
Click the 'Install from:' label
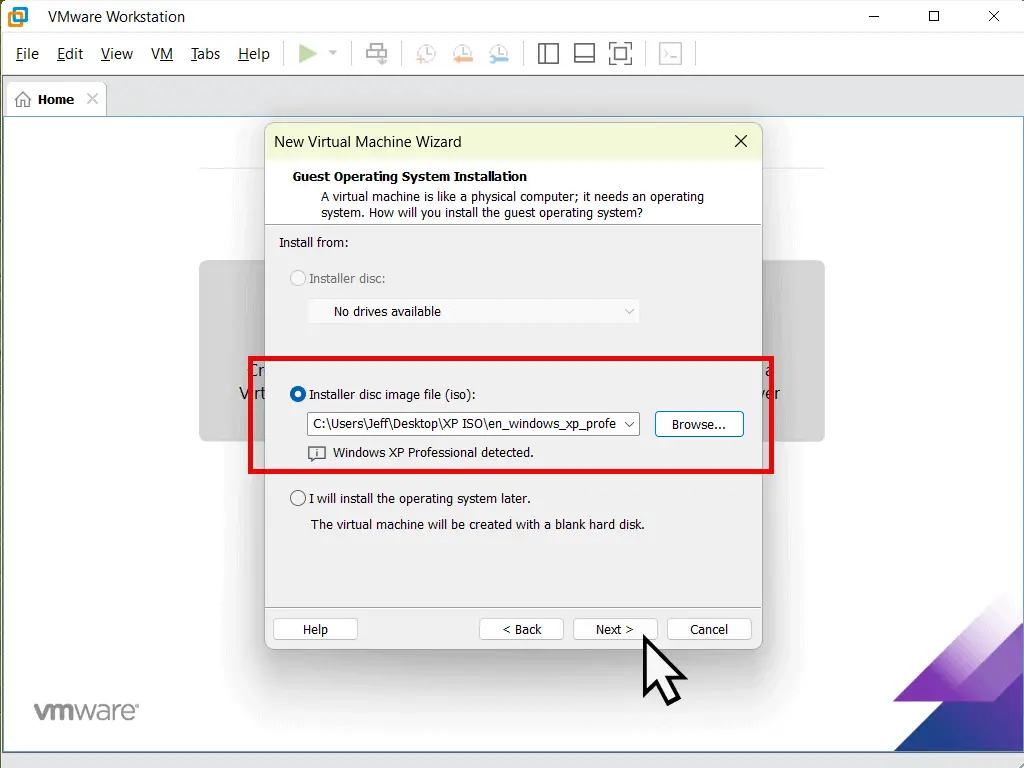pyautogui.click(x=313, y=242)
